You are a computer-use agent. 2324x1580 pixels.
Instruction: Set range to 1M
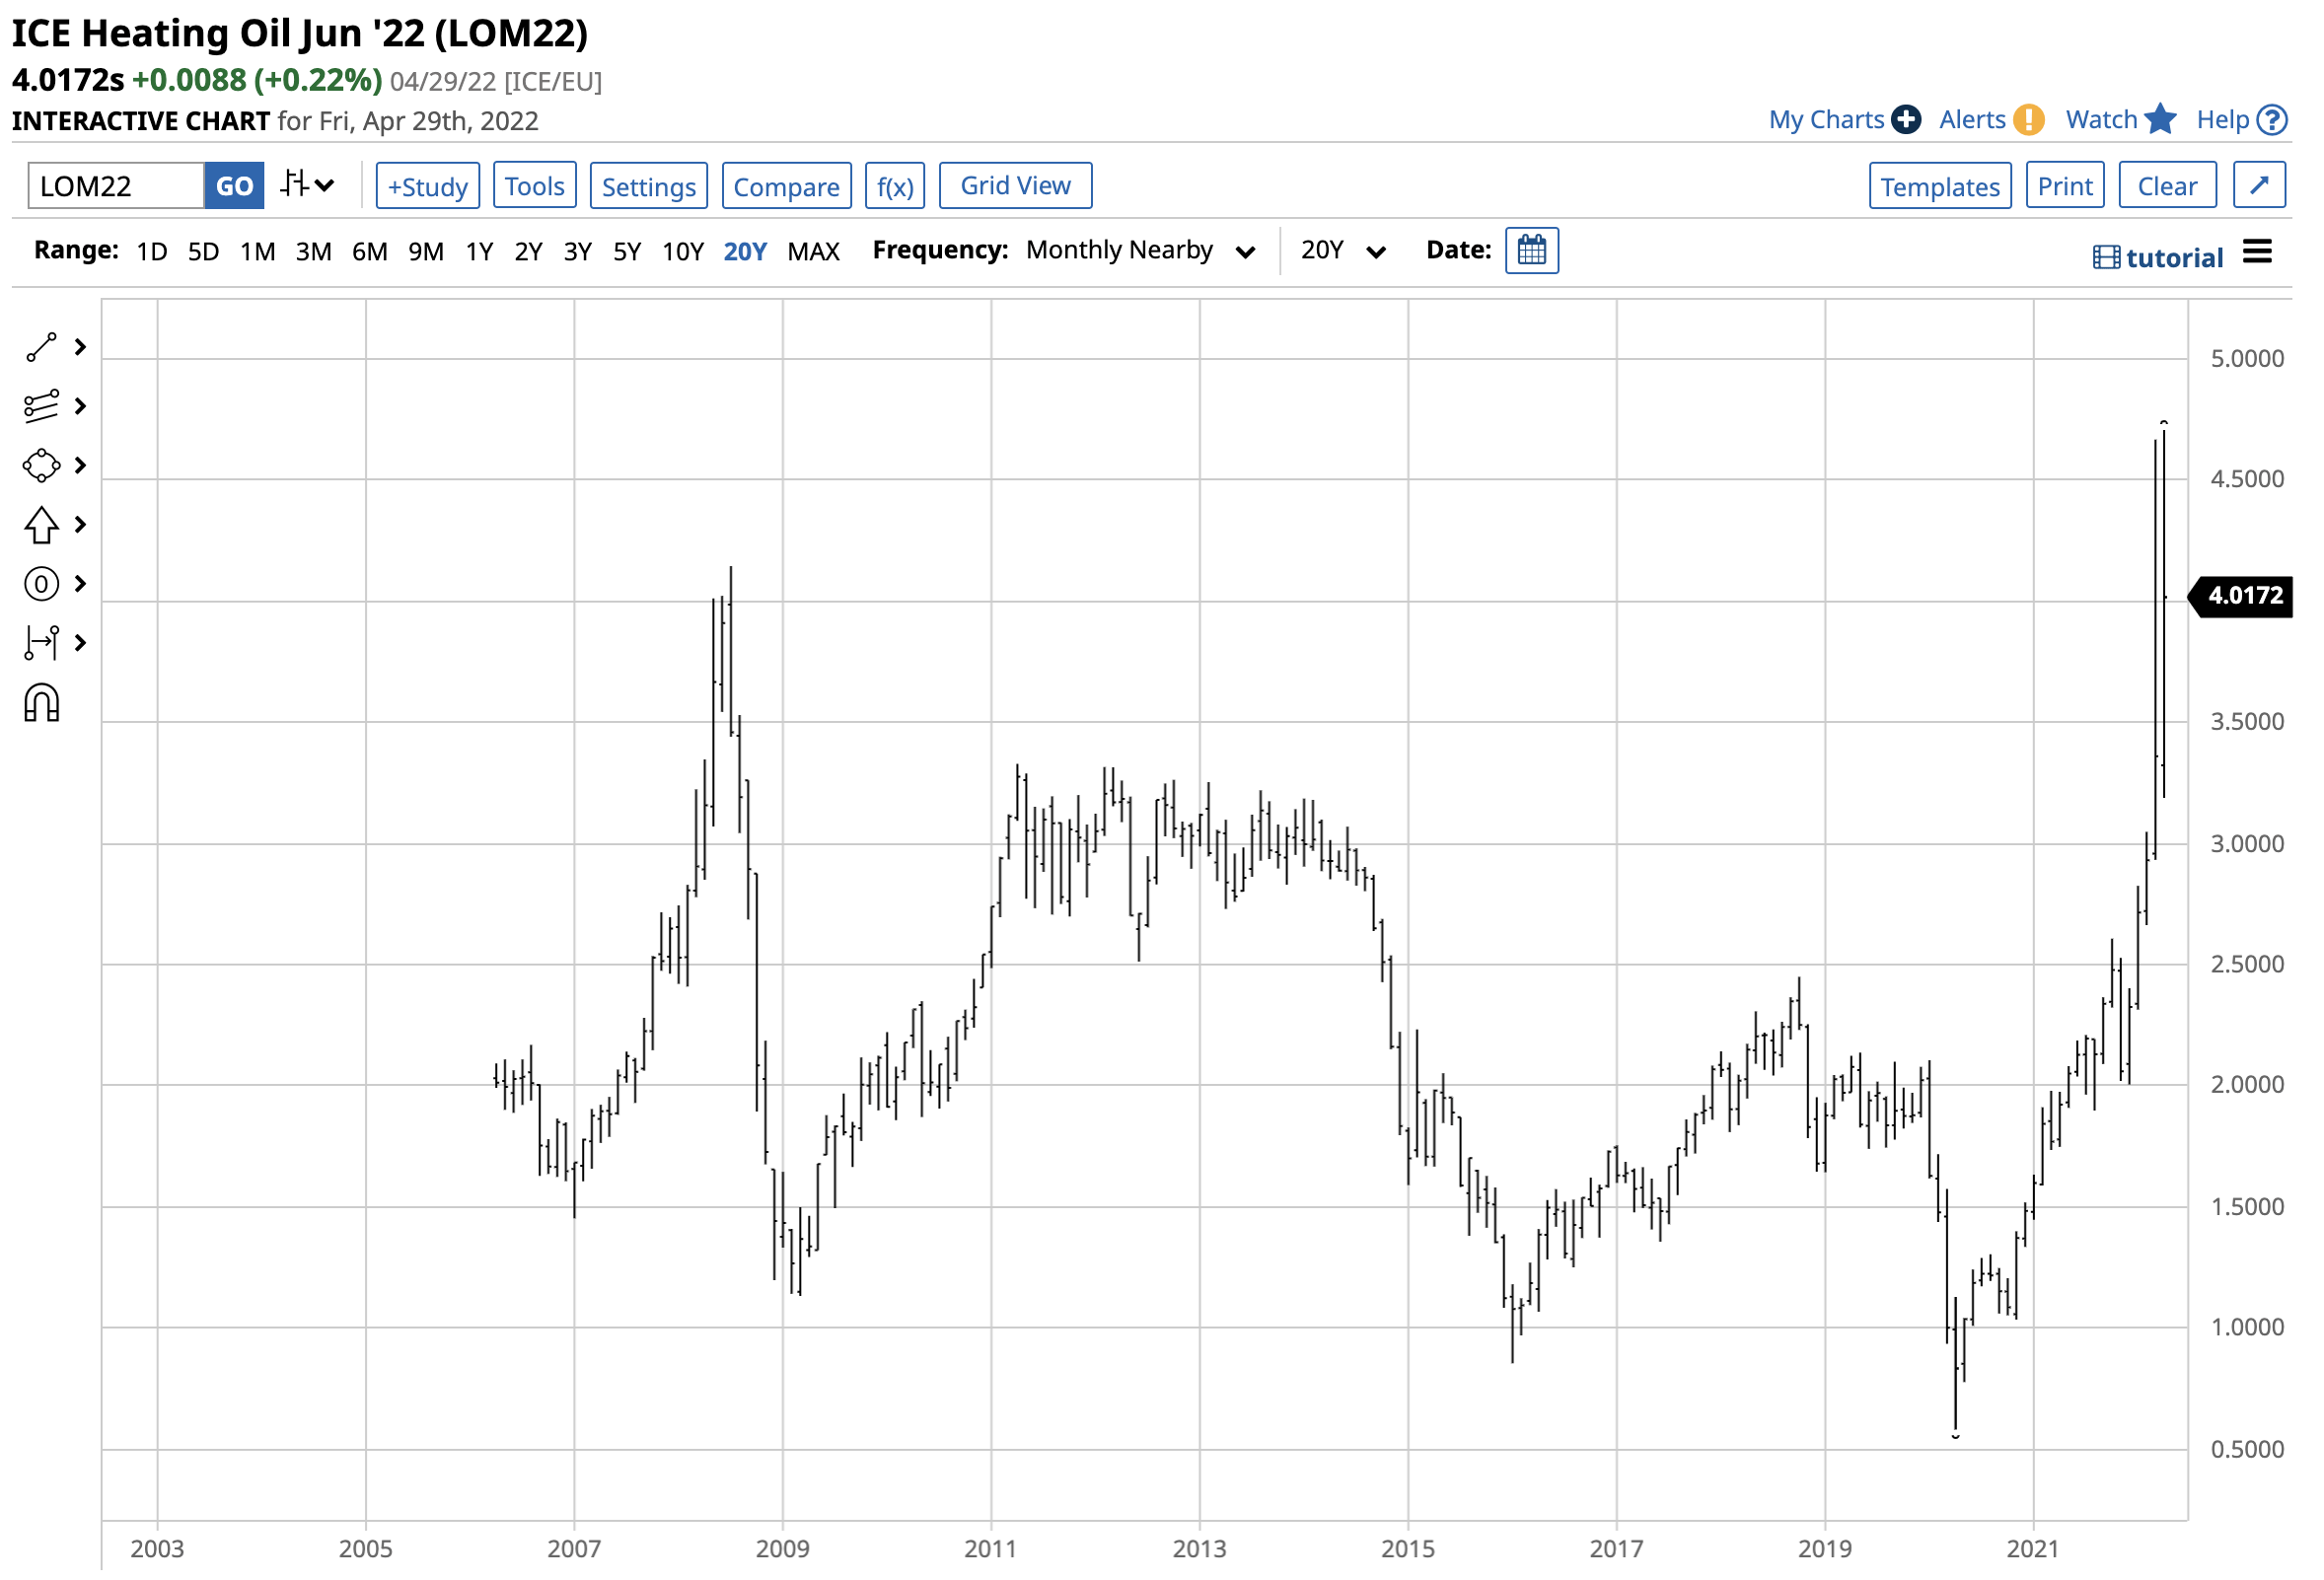258,251
